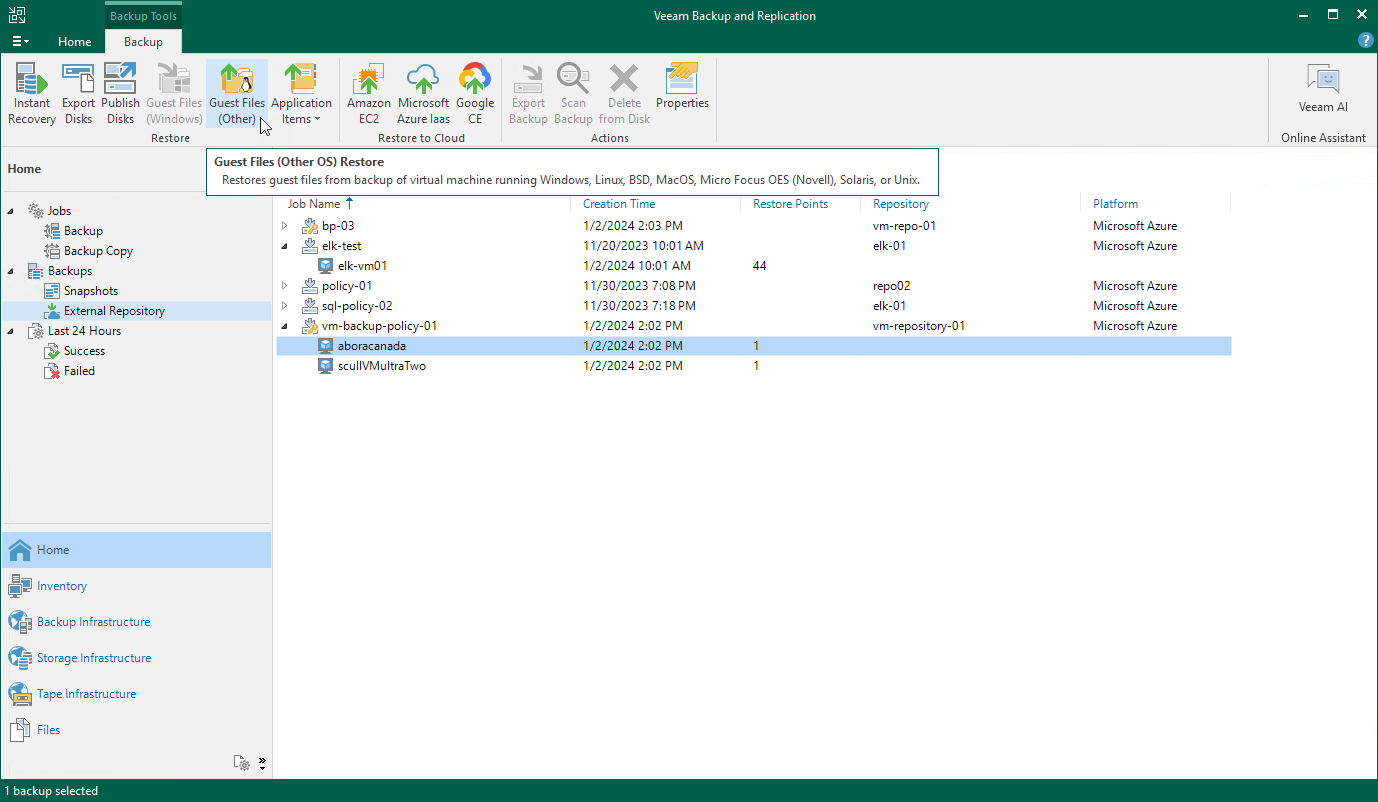Click the 44 restore points value

[x=760, y=266]
